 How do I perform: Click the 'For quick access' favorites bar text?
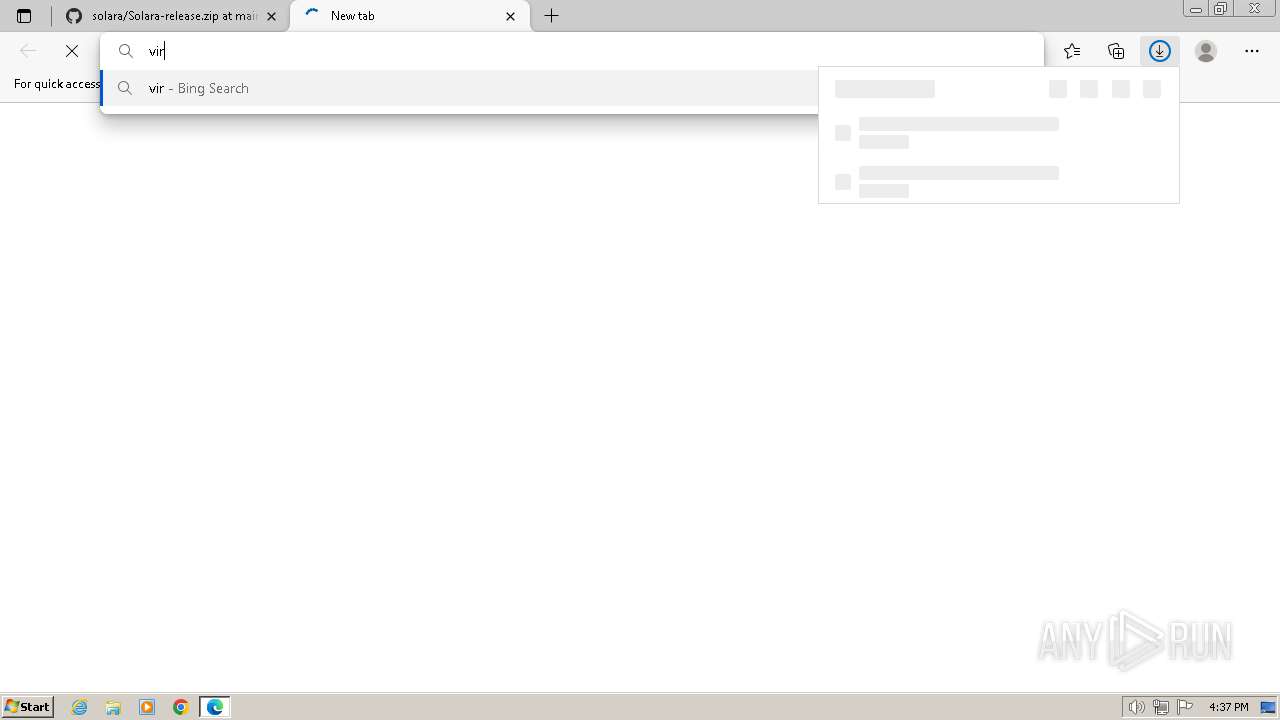[x=57, y=84]
